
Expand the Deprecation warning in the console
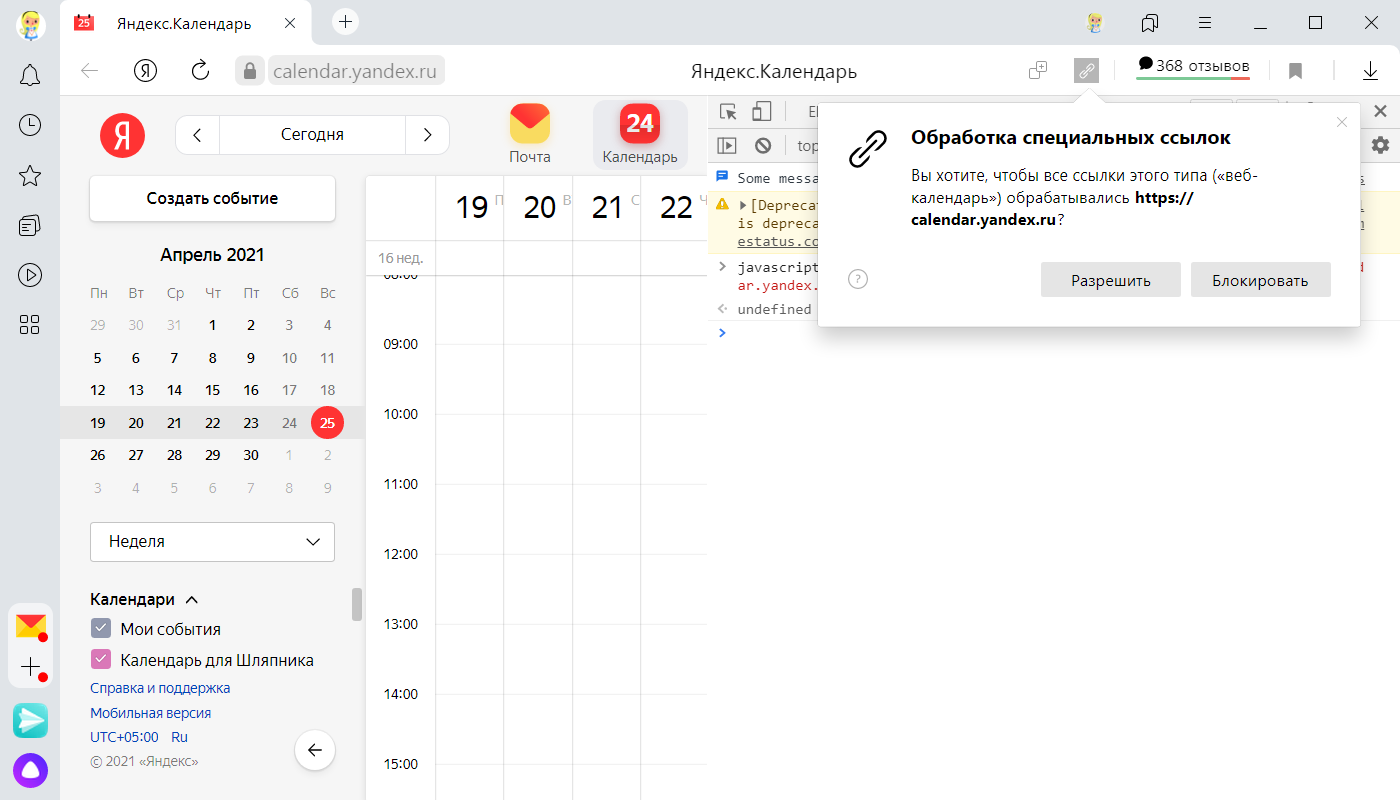coord(743,205)
